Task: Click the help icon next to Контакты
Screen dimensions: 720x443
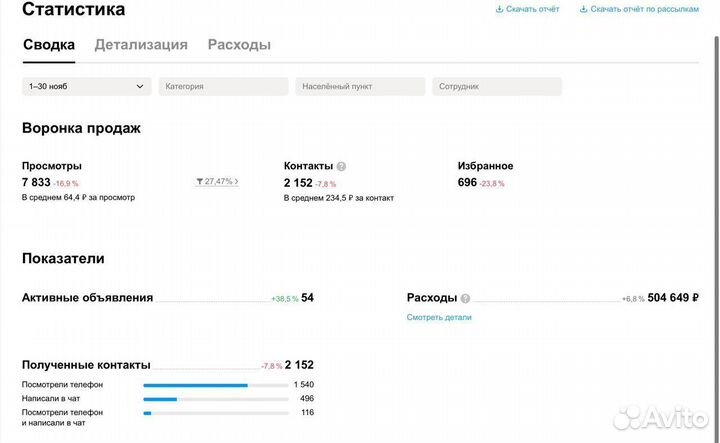Action: pos(342,166)
